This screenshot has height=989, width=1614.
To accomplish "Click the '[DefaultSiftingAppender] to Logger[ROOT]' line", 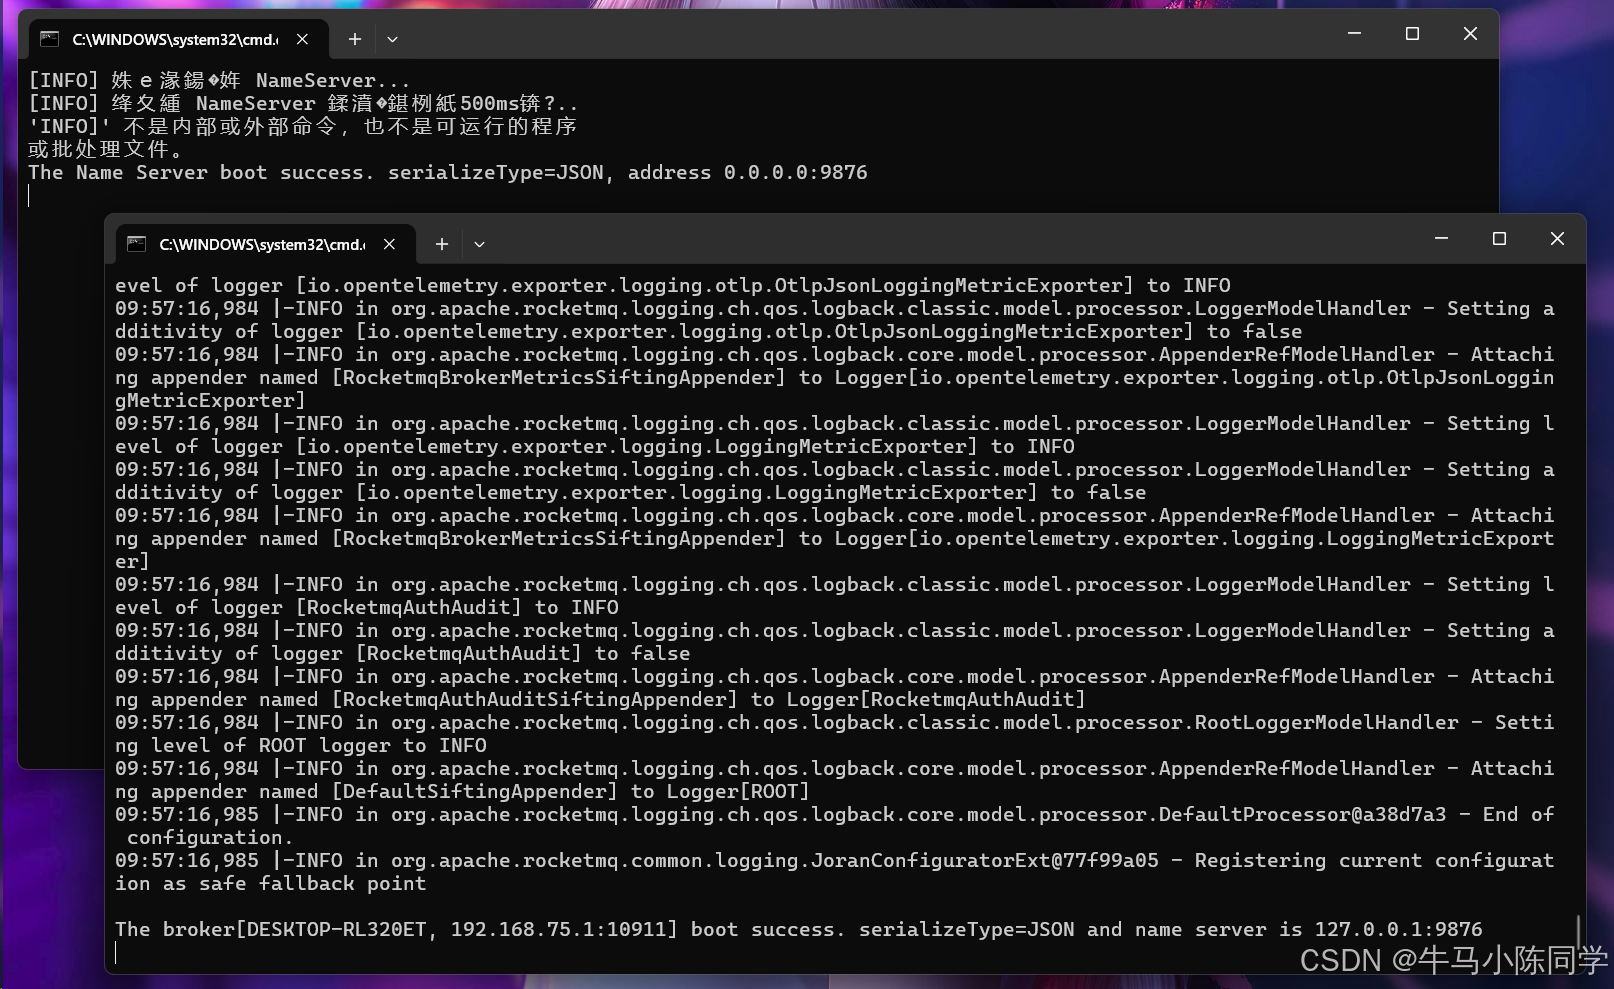I will (x=463, y=791).
